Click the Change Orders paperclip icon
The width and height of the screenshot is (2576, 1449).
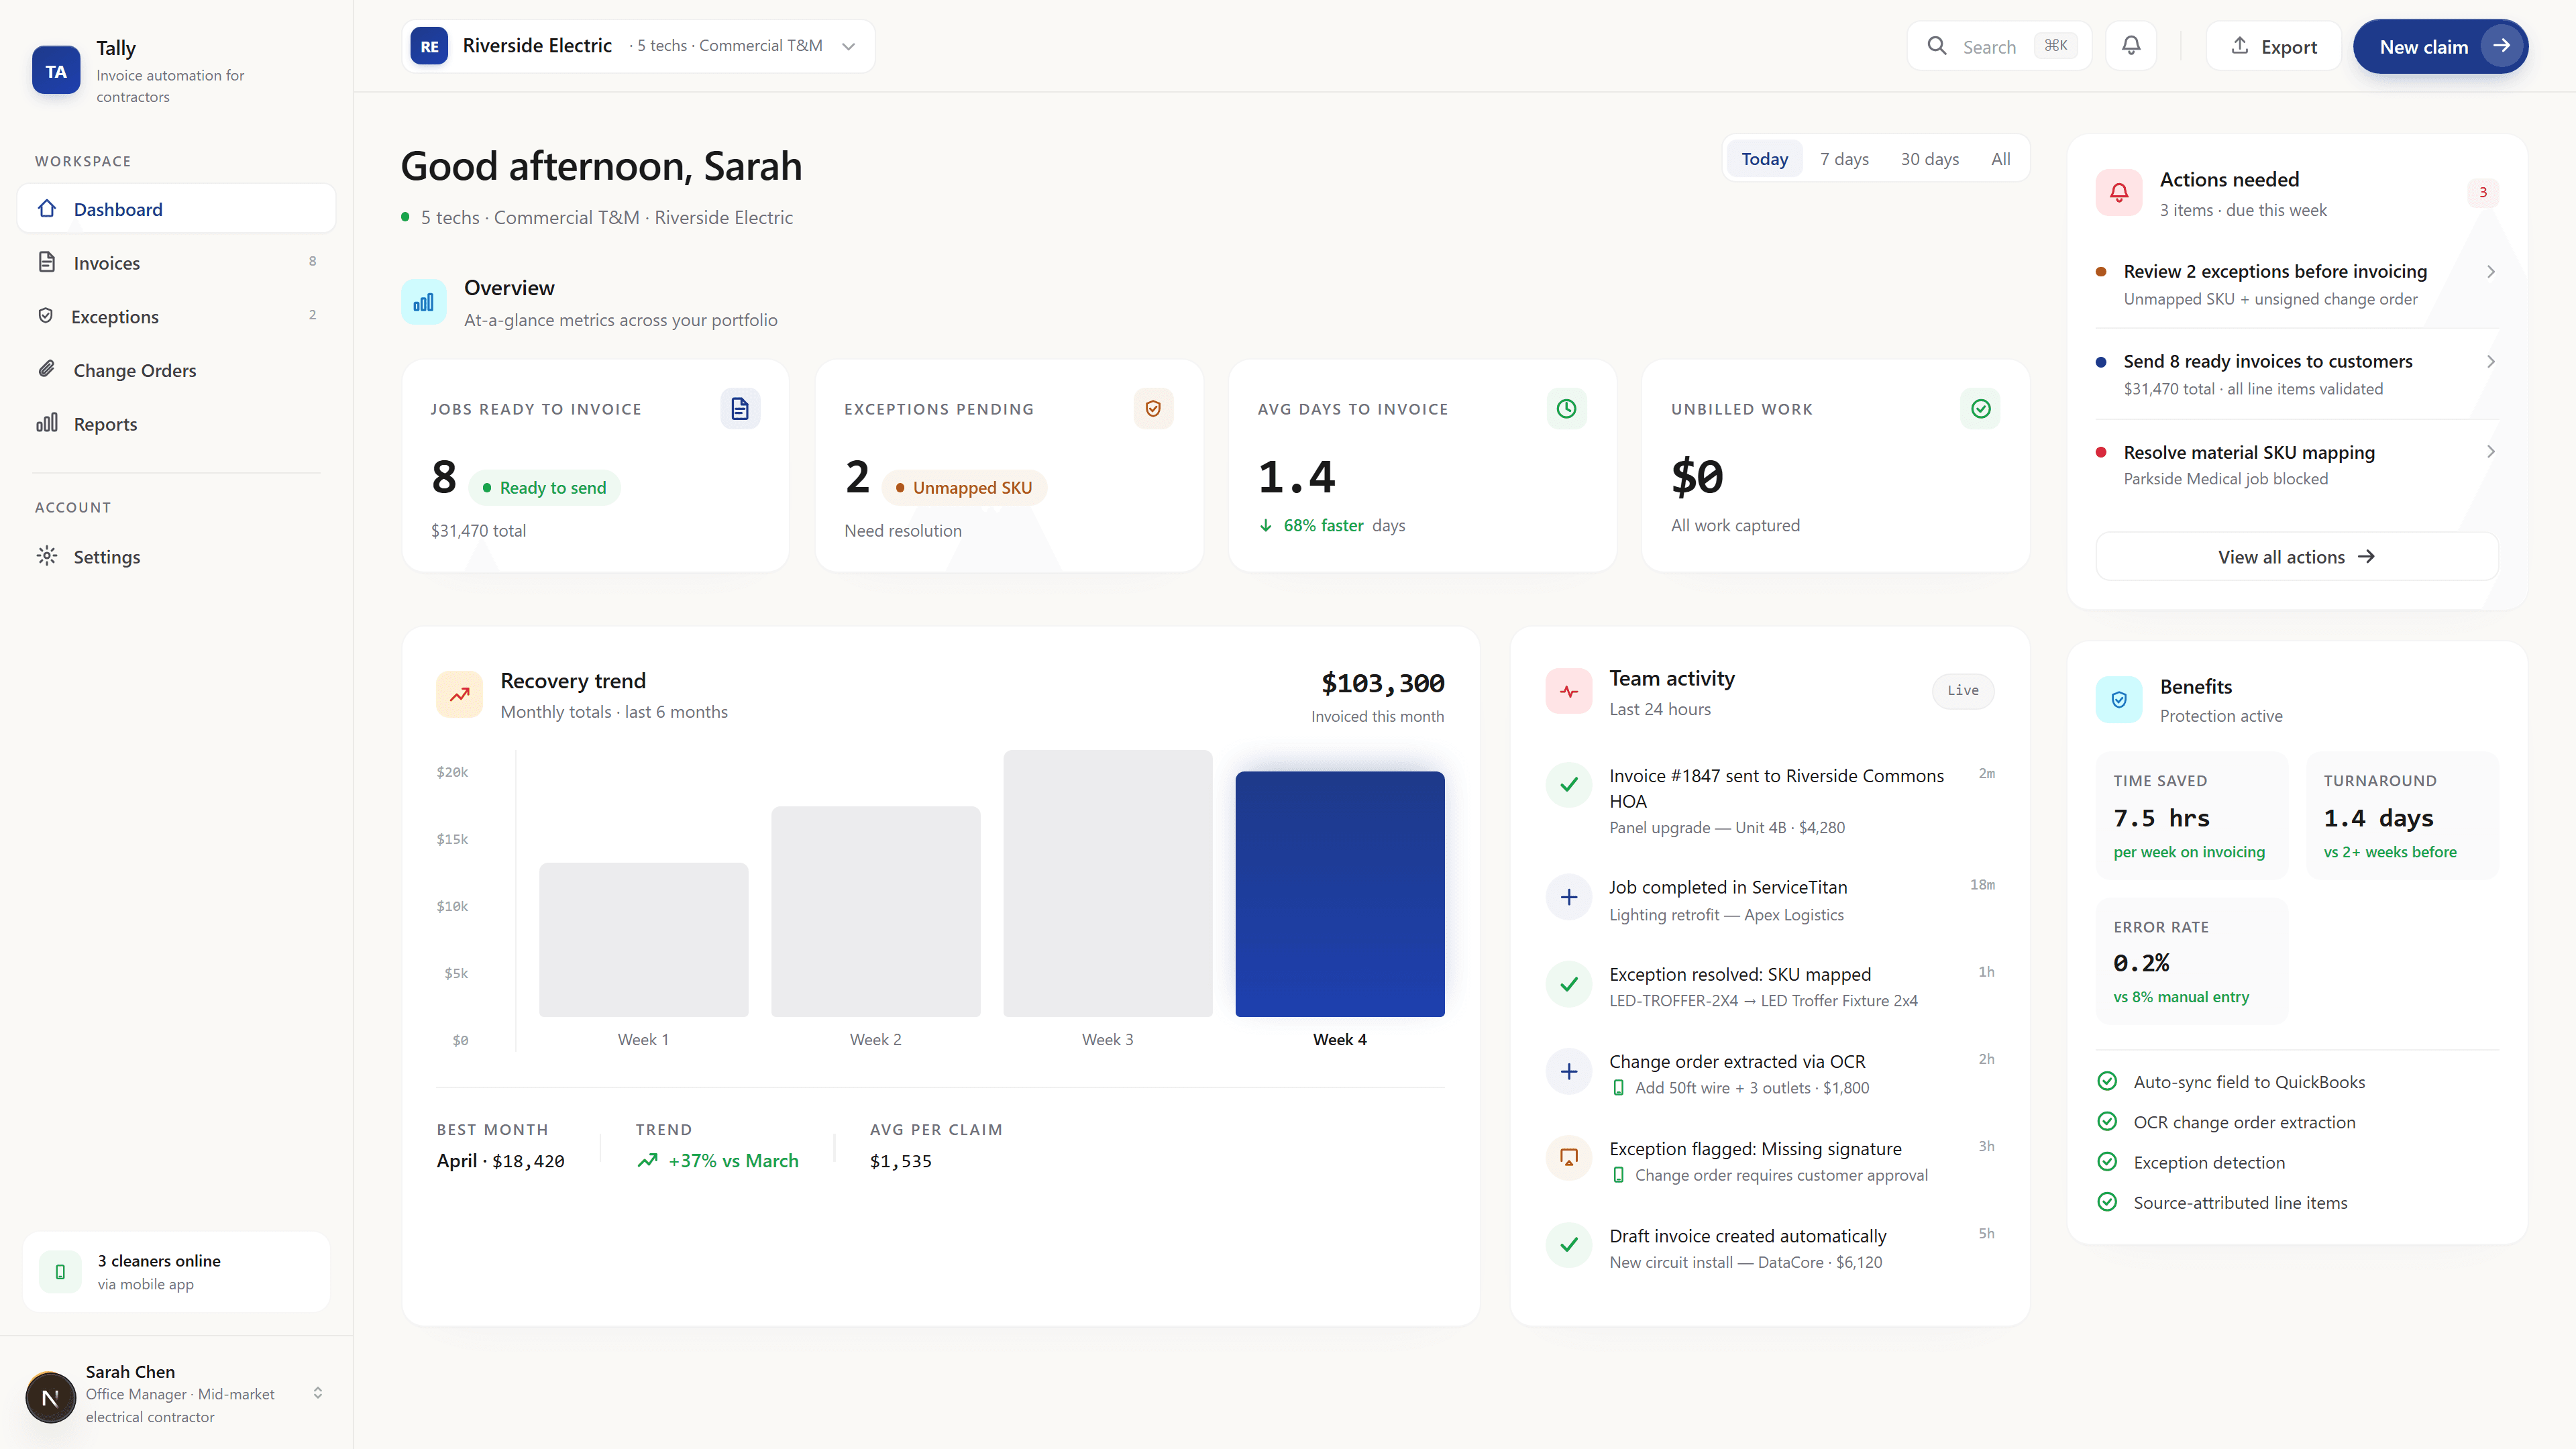tap(47, 369)
